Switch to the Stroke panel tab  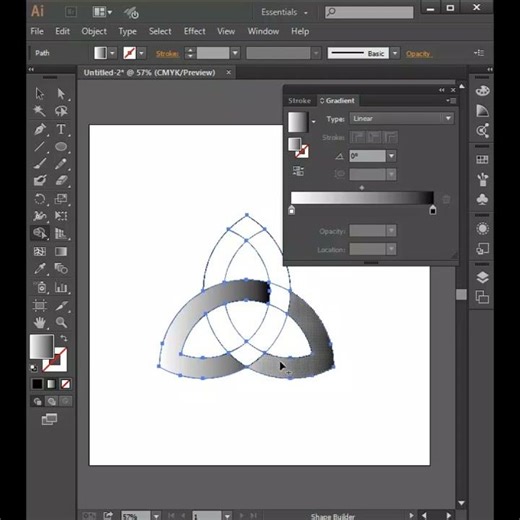tap(299, 101)
